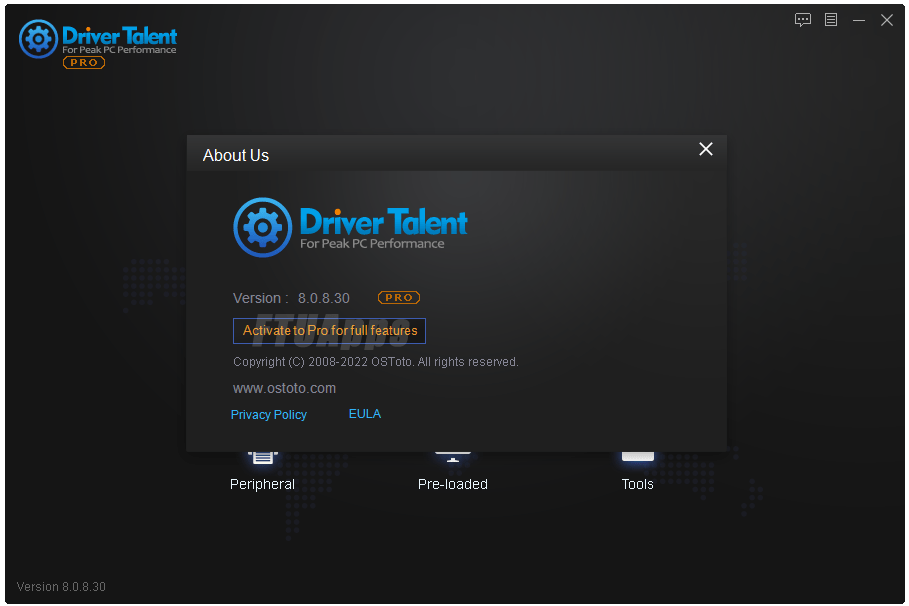Open the feedback chat bubble icon
Image resolution: width=909 pixels, height=606 pixels.
[x=803, y=20]
